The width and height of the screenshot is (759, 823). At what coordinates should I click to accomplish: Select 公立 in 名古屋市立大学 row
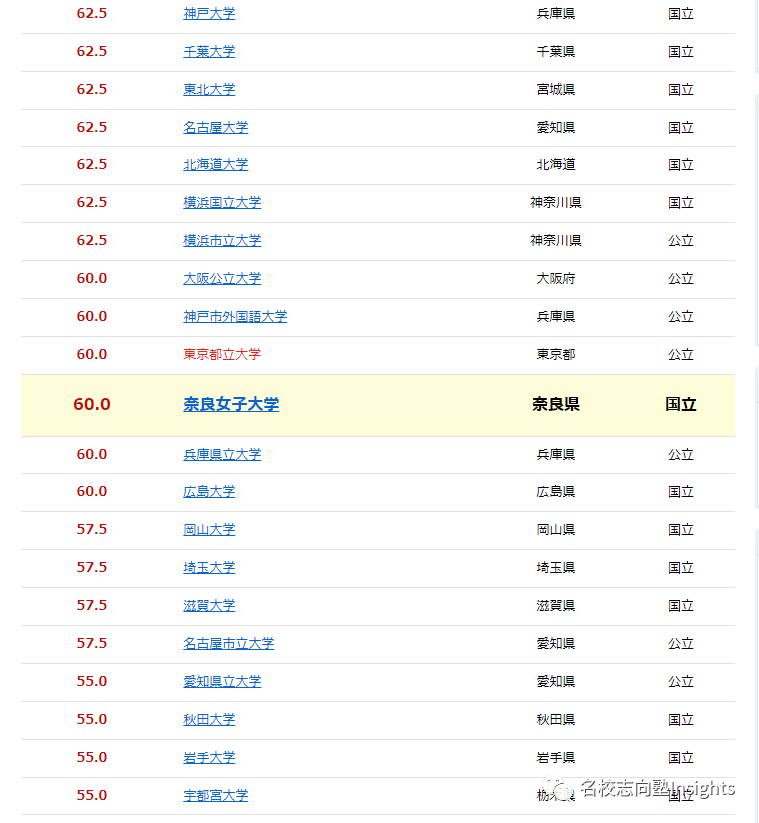coord(681,643)
